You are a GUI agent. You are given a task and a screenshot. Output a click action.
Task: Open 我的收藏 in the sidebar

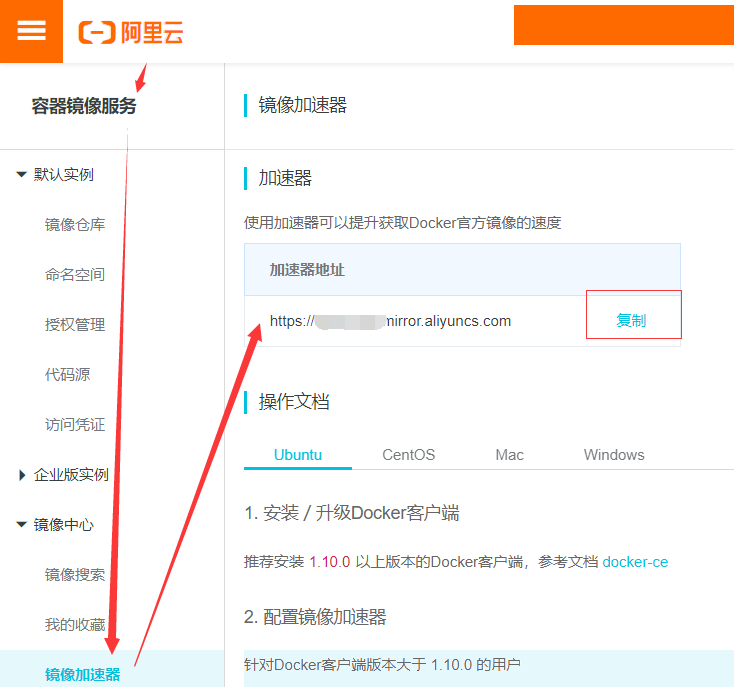tap(75, 625)
